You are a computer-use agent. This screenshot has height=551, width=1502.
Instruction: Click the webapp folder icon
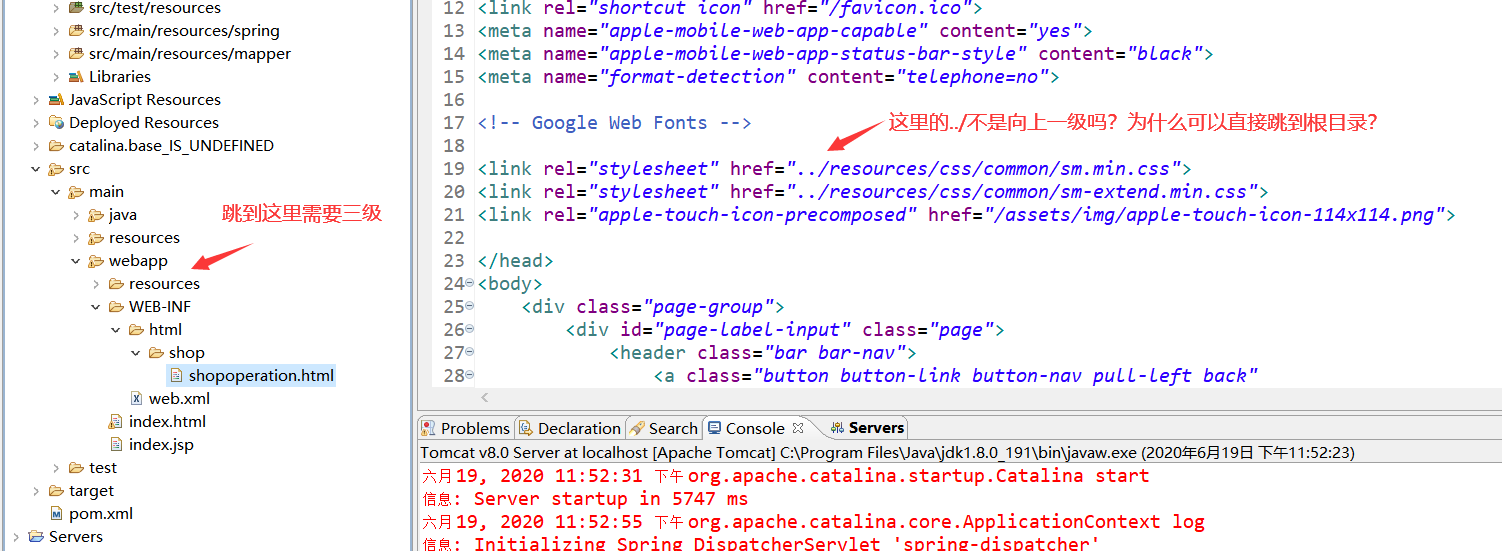point(96,261)
